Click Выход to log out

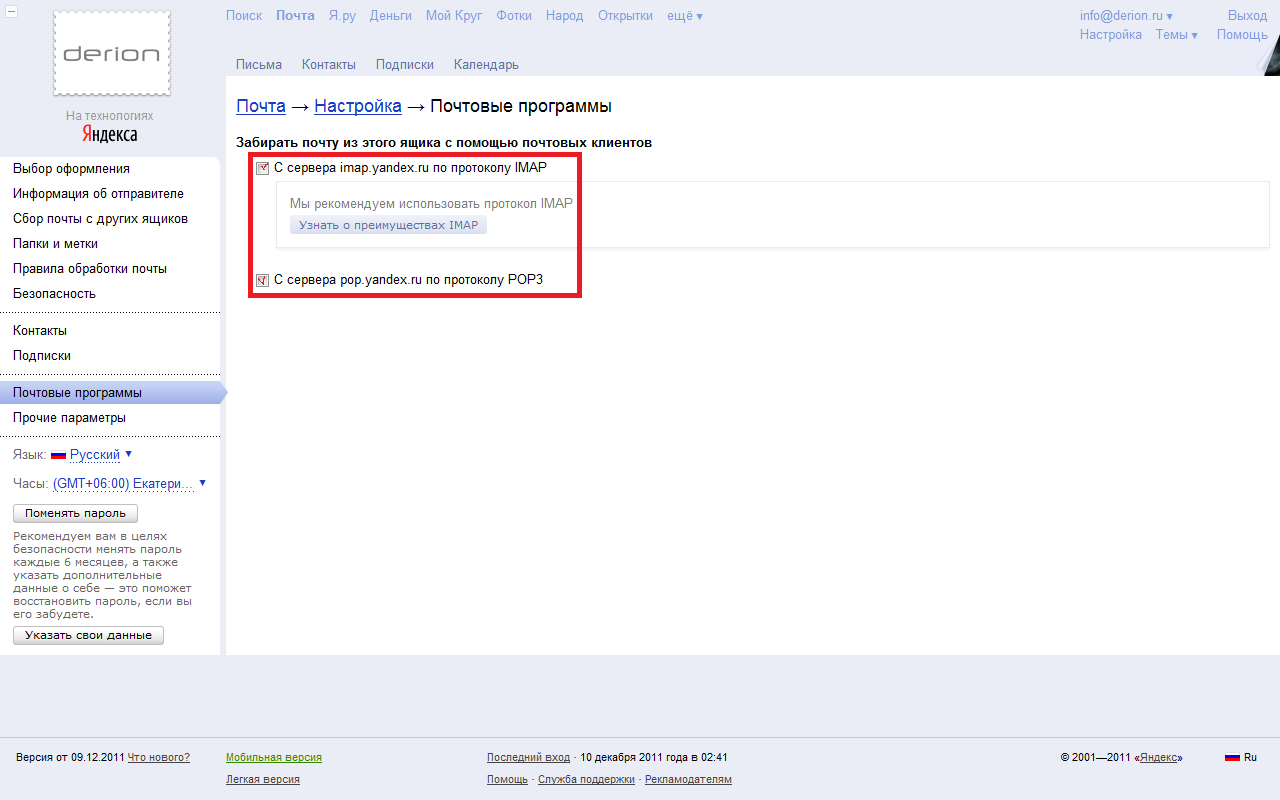click(x=1247, y=16)
